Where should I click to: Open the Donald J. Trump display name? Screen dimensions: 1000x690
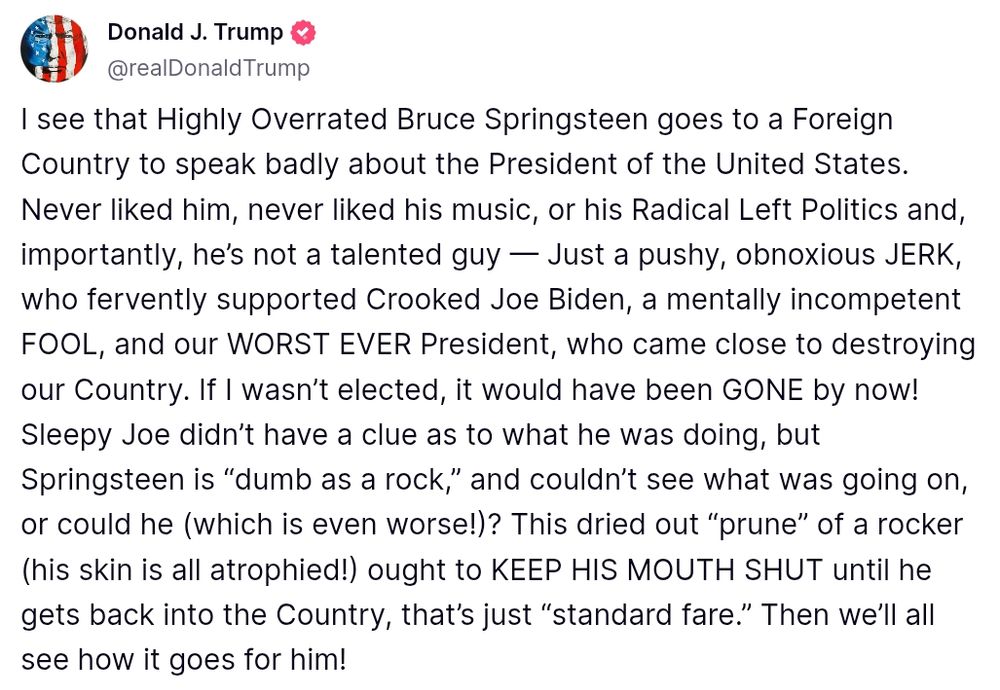tap(195, 33)
